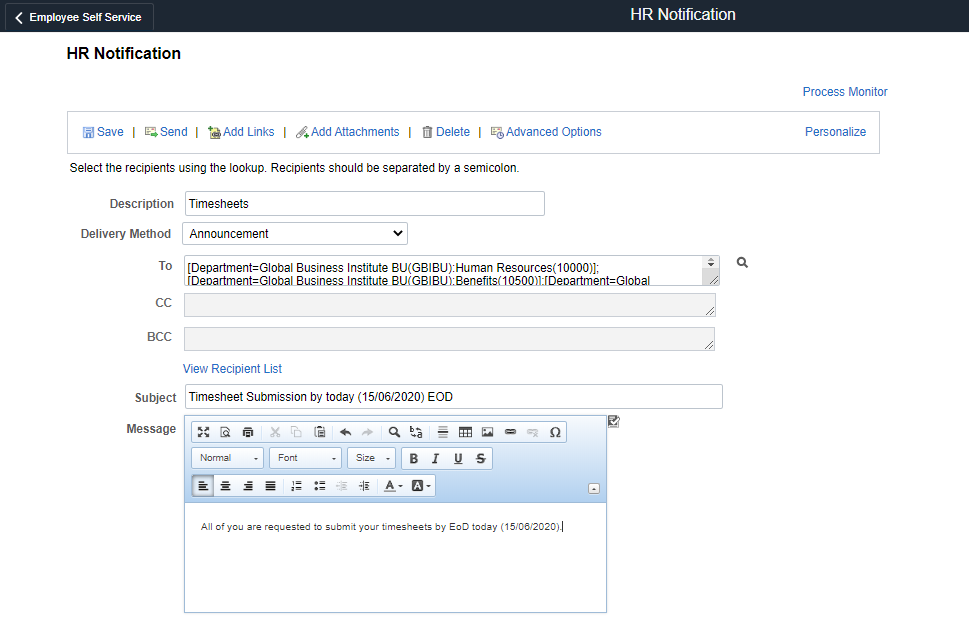Click in the Description field
The image size is (969, 628).
coord(365,203)
